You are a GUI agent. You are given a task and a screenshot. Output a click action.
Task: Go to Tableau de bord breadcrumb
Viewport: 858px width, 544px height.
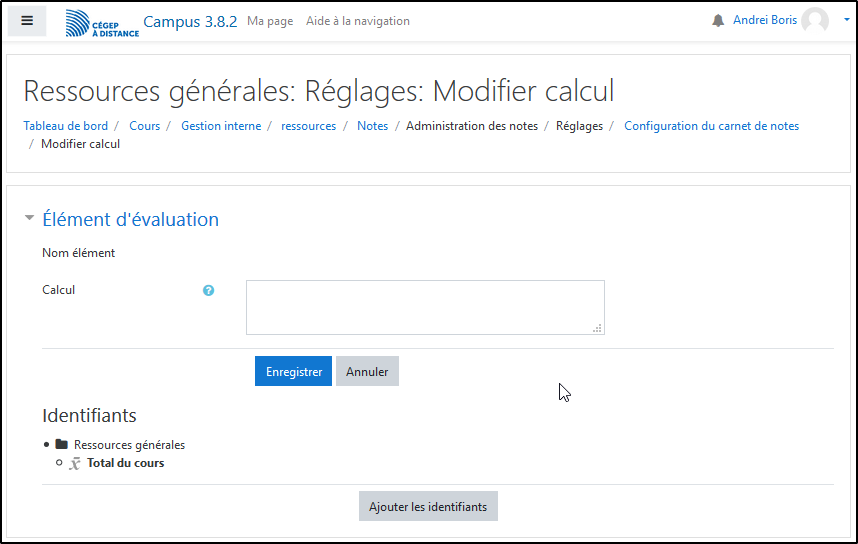tap(66, 126)
